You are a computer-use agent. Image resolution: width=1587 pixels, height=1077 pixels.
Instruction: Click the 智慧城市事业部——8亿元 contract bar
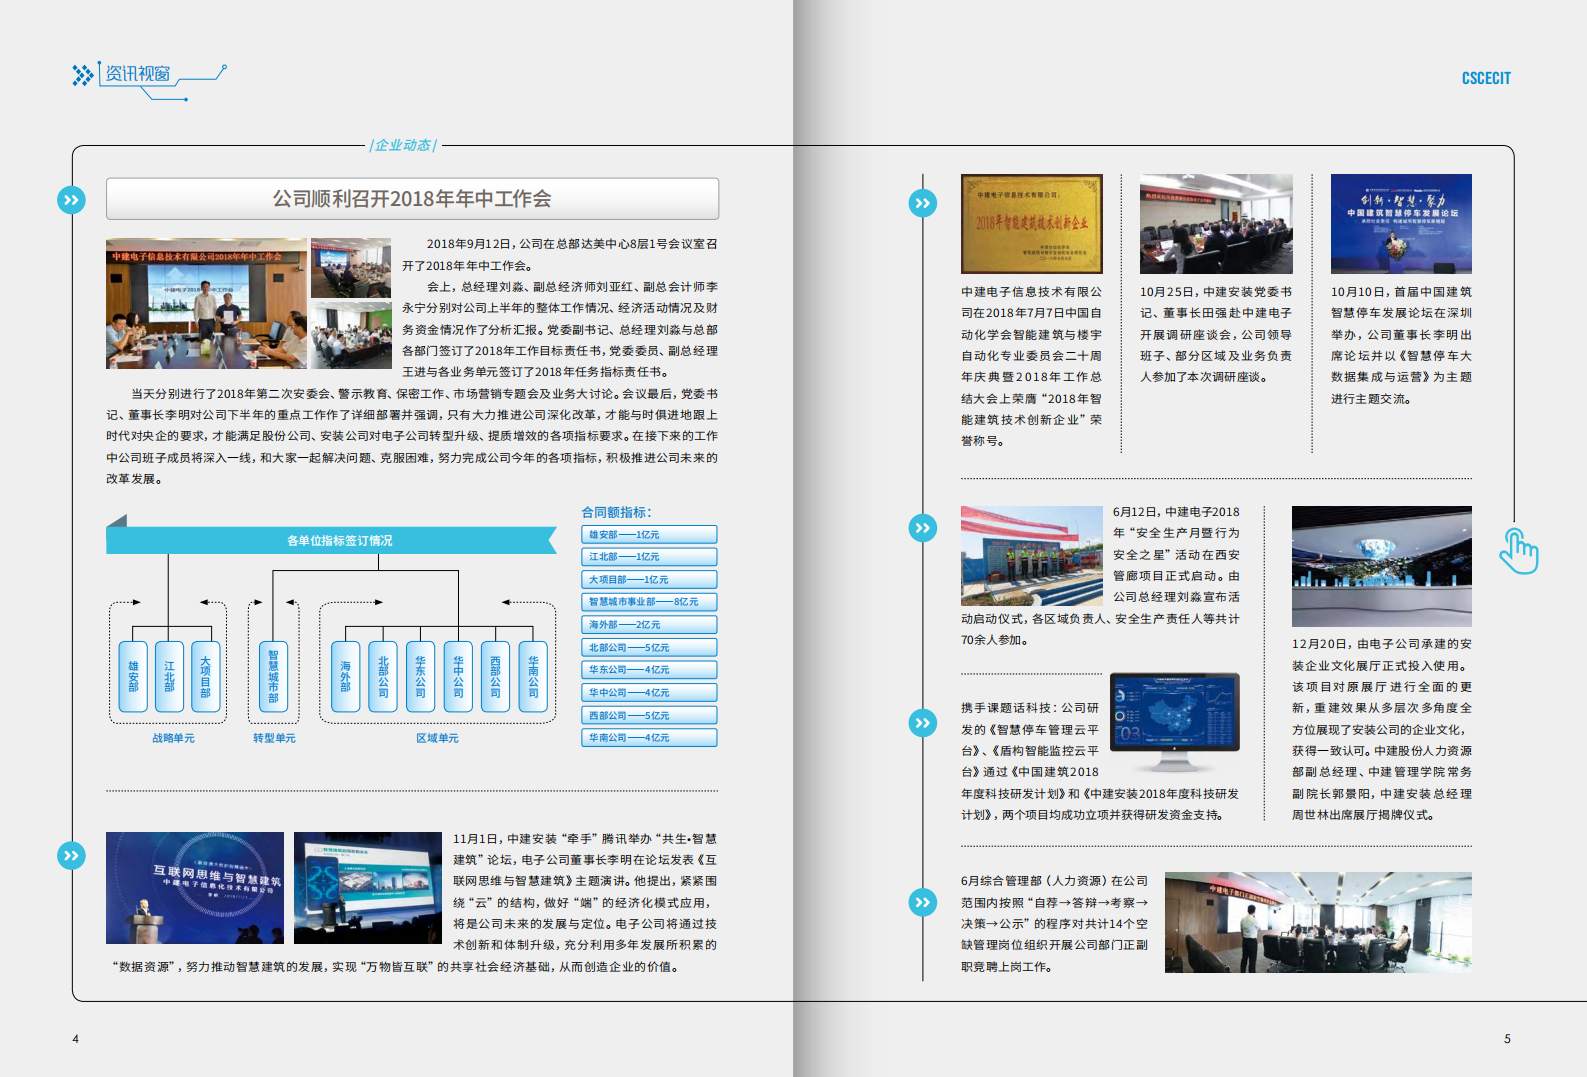(649, 602)
